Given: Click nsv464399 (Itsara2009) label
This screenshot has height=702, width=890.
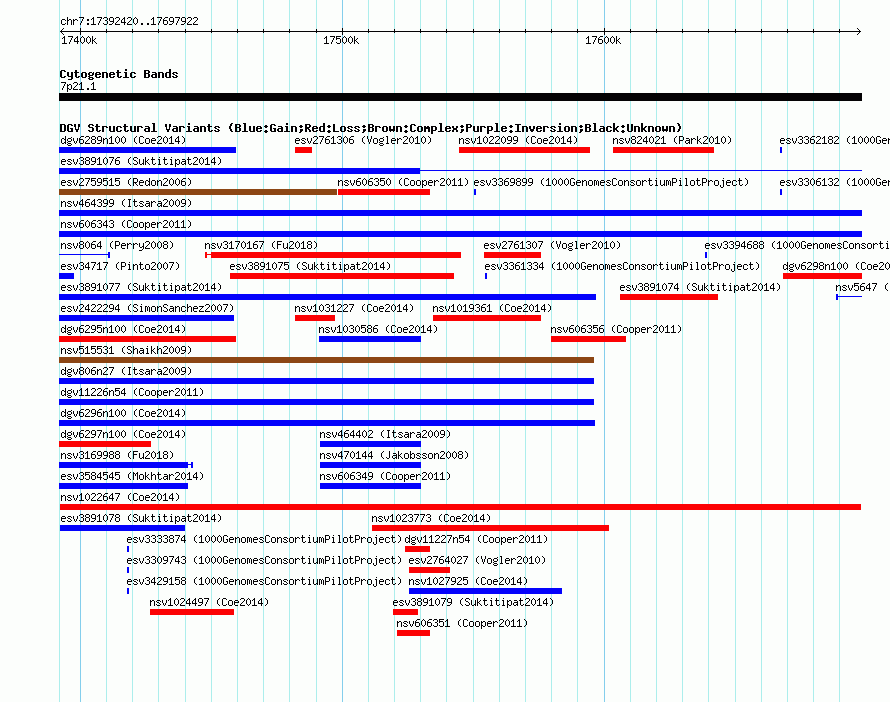Looking at the screenshot, I should [x=126, y=203].
